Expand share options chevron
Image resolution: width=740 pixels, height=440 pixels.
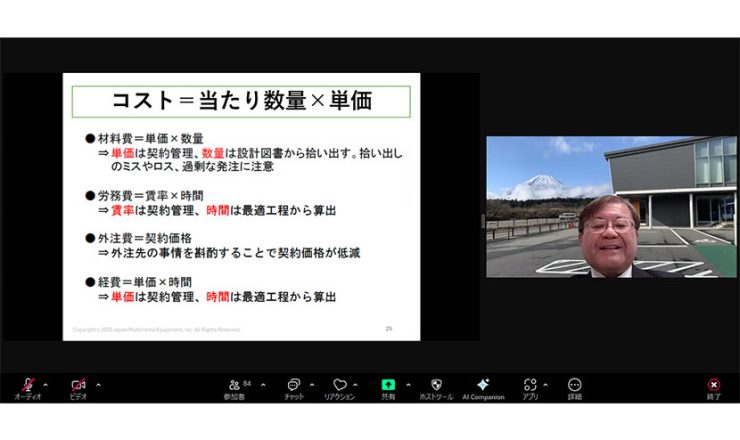(x=407, y=384)
